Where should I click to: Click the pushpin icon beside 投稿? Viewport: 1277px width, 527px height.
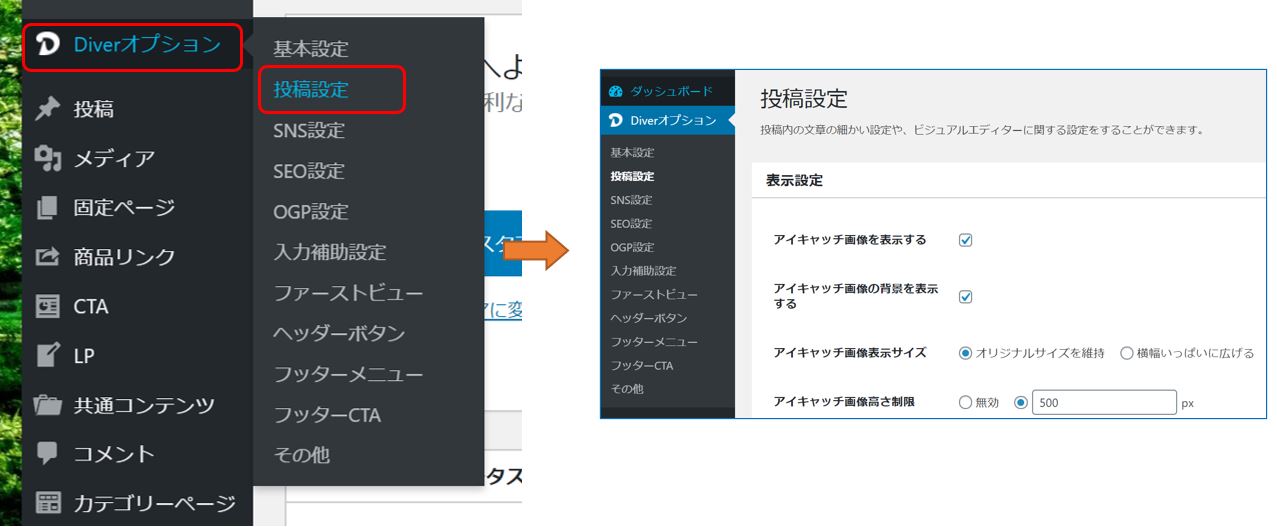[x=47, y=109]
